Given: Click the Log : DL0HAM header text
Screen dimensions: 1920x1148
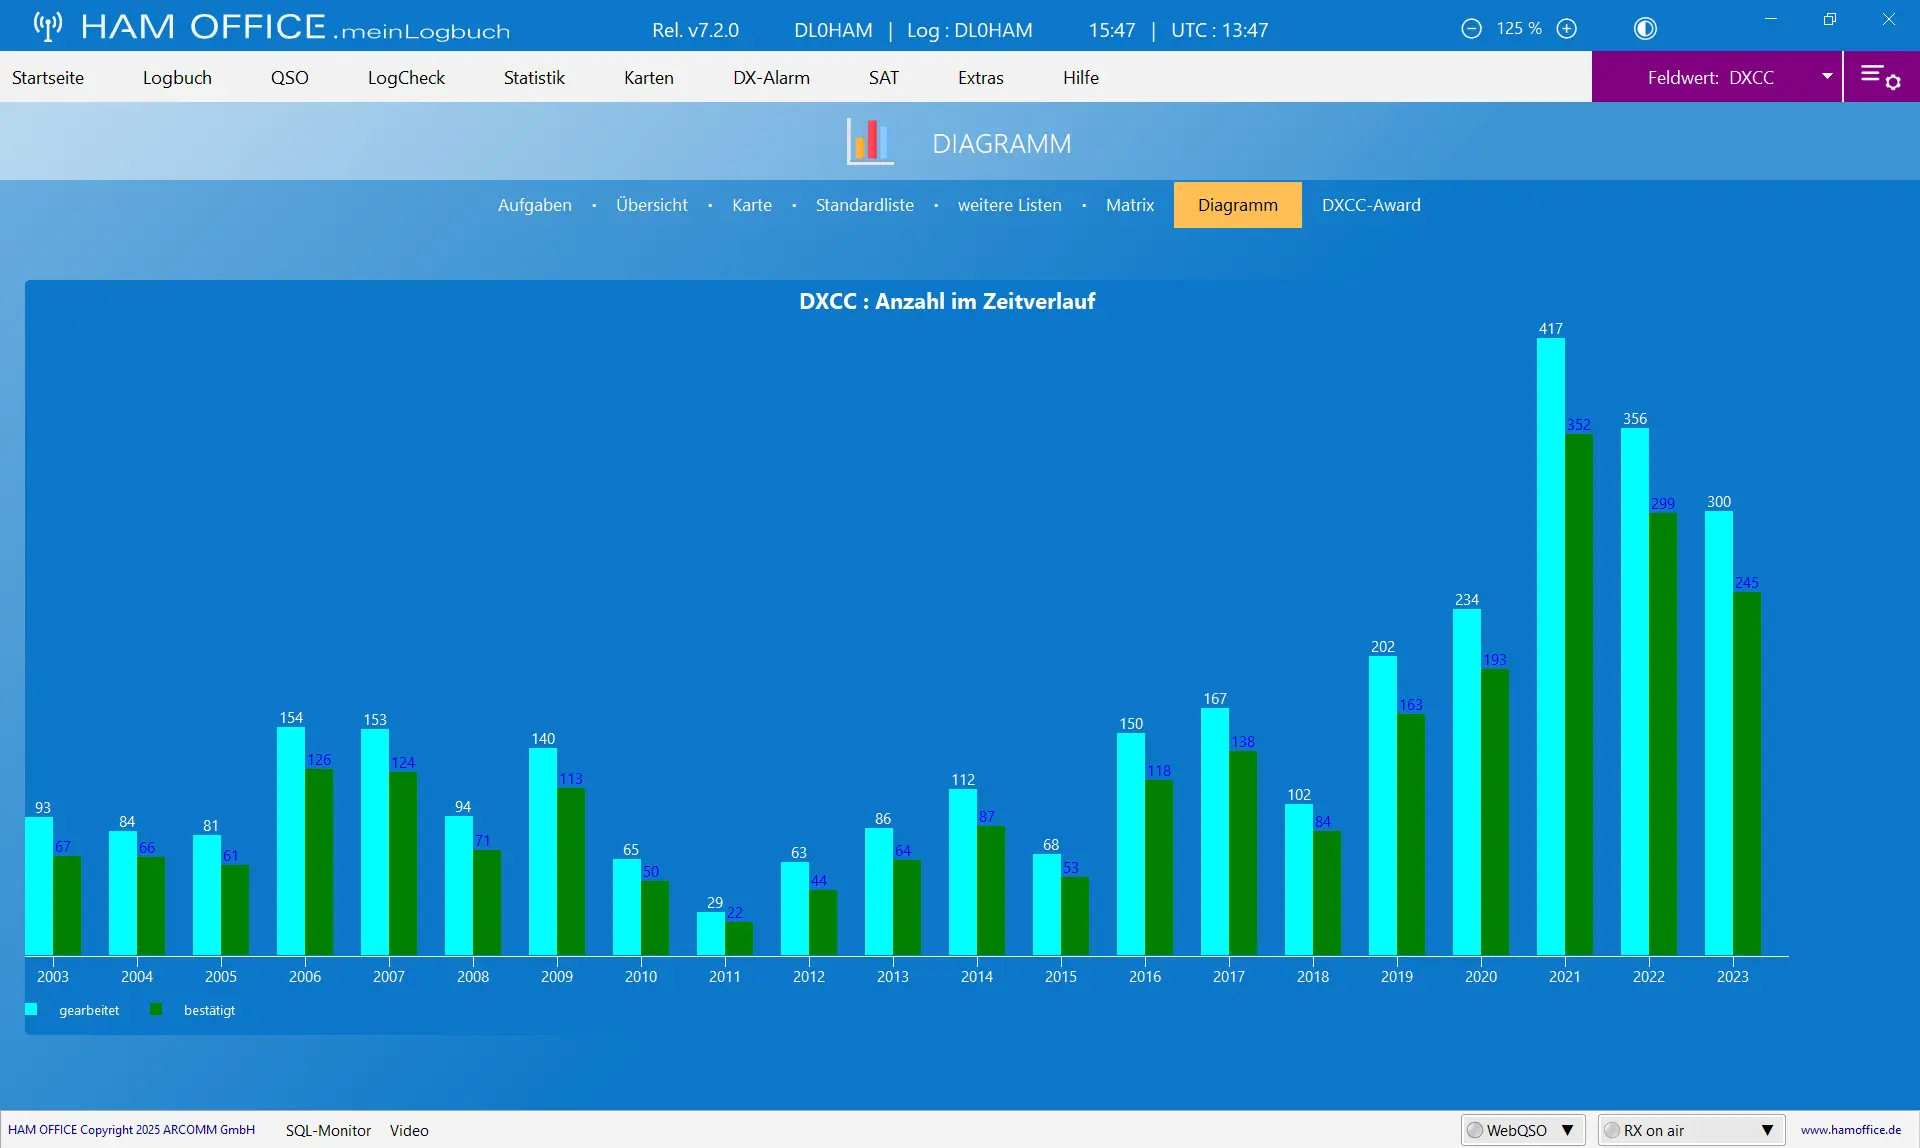Looking at the screenshot, I should pyautogui.click(x=970, y=30).
